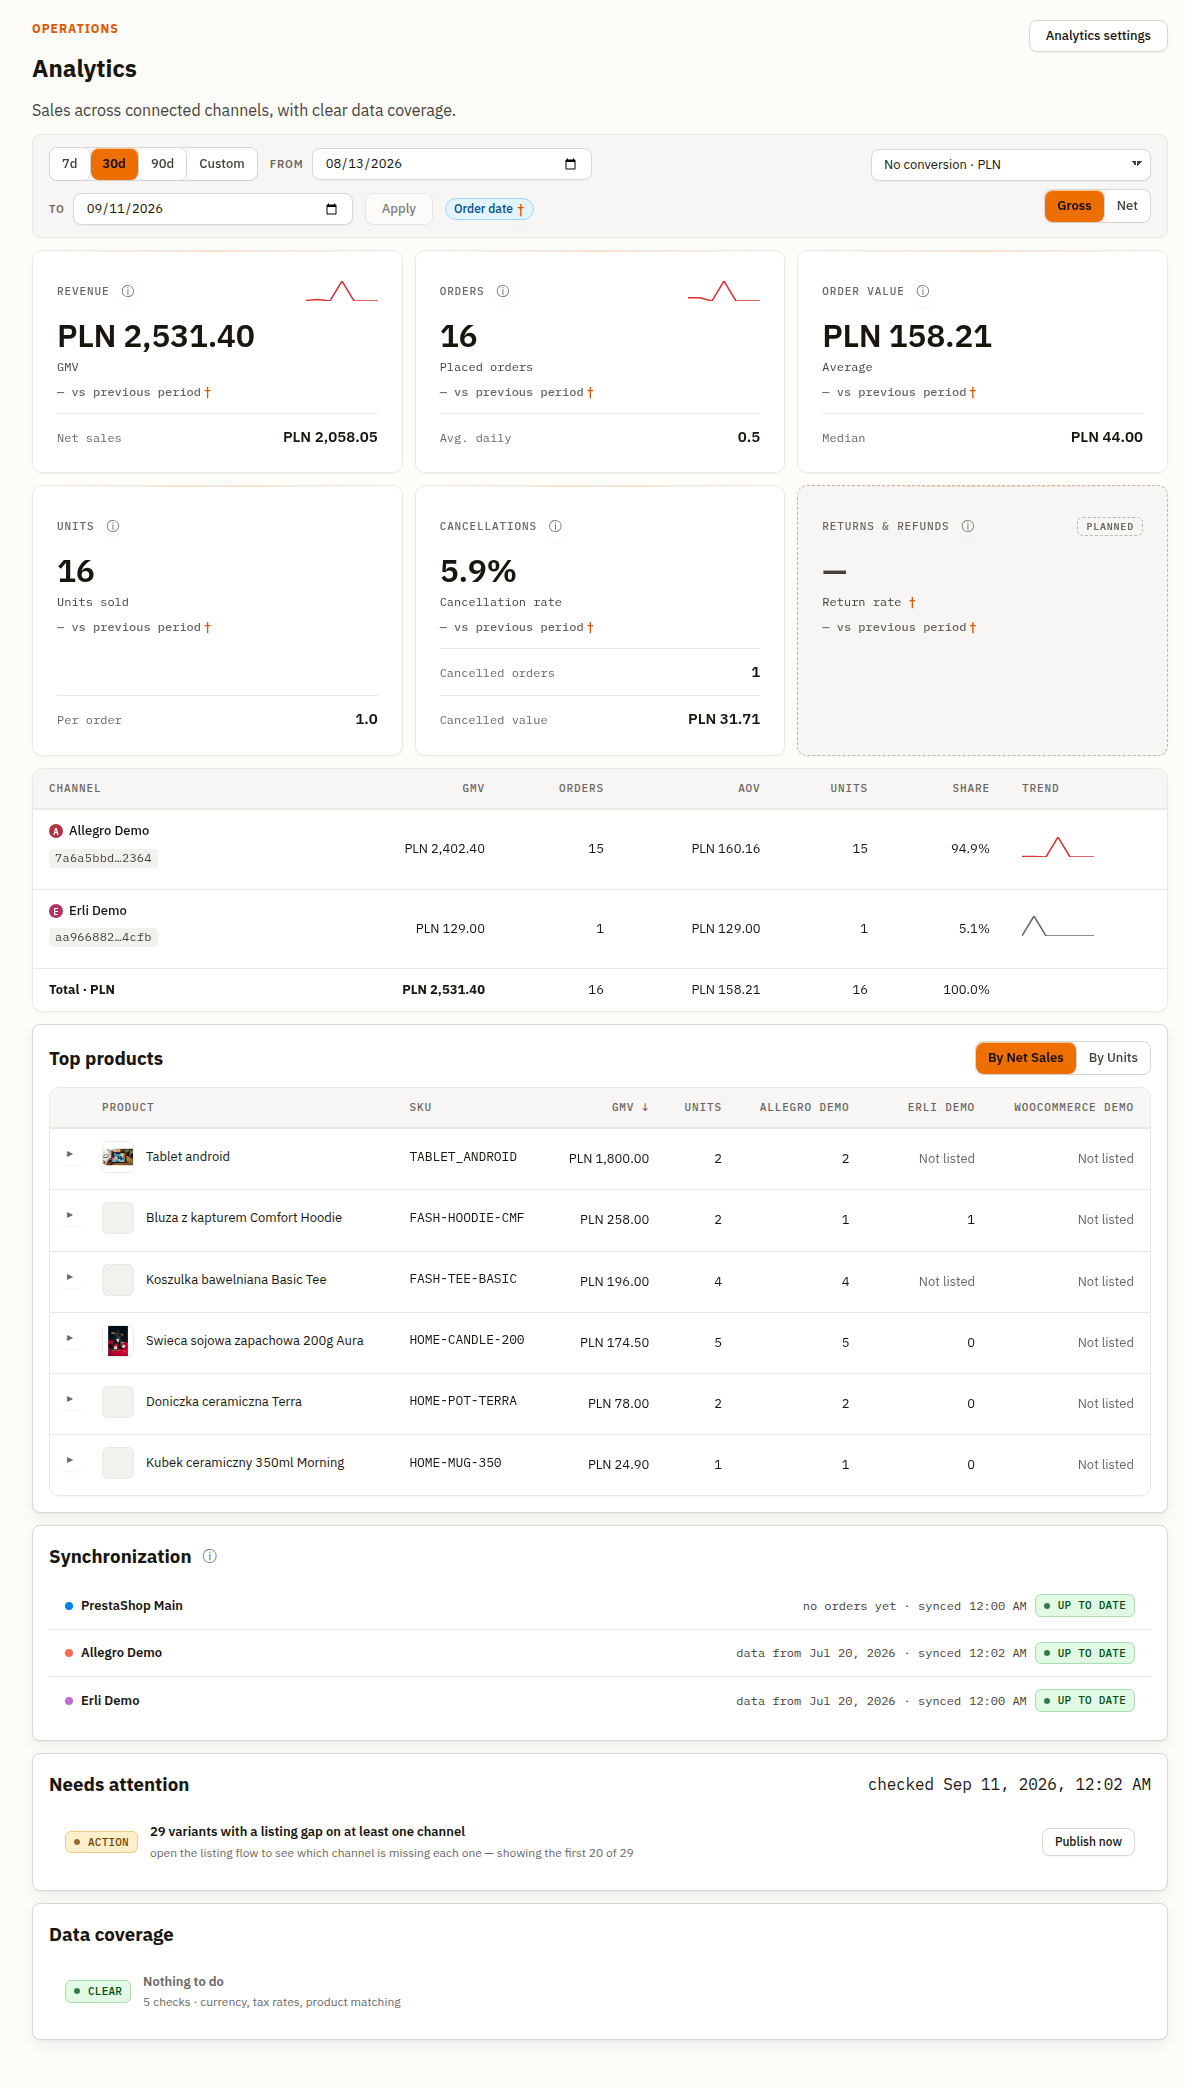The height and width of the screenshot is (2088, 1185).
Task: Click the PLN 2,058.05 net sales value
Action: (330, 437)
